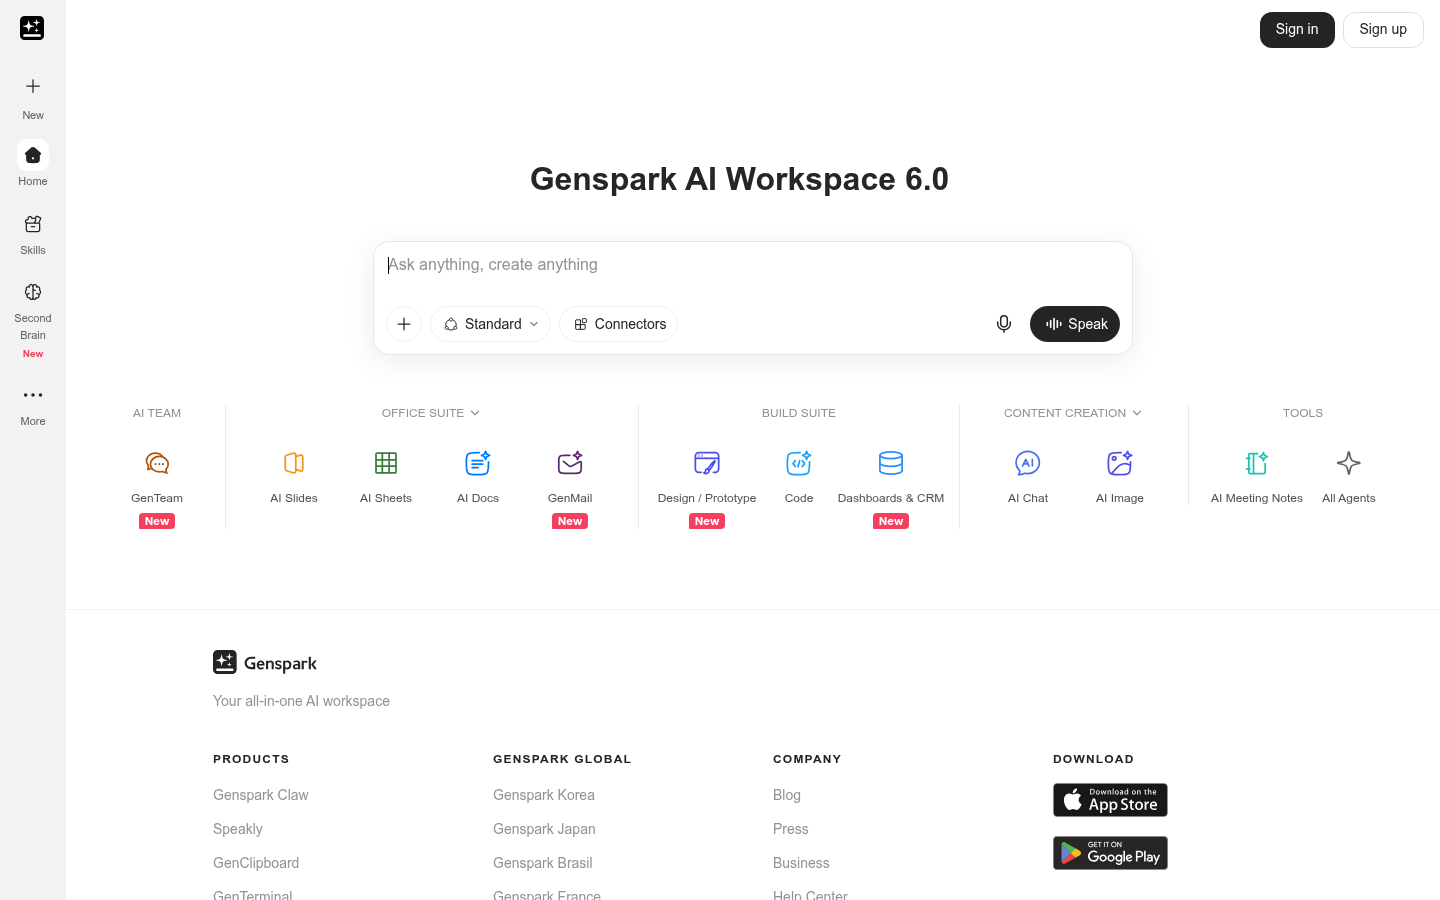Expand the Office Suite category

click(x=431, y=413)
